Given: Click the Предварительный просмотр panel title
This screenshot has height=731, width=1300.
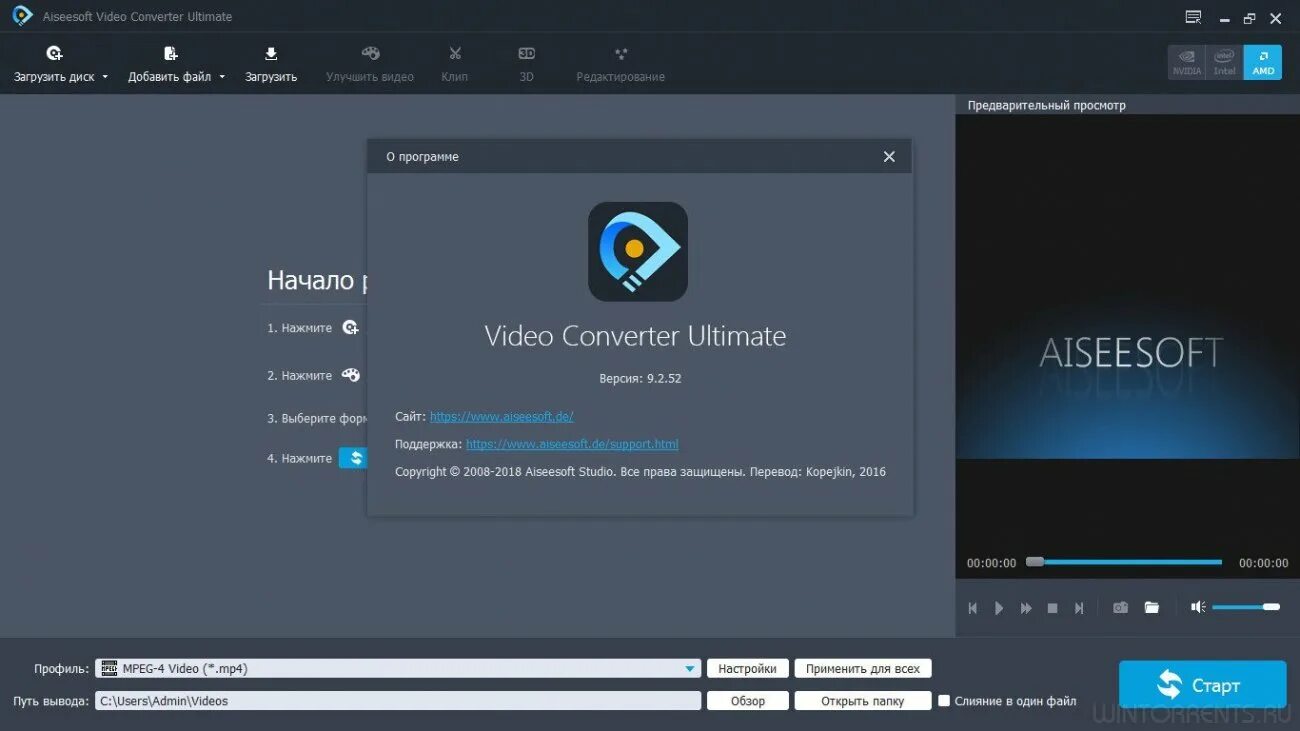Looking at the screenshot, I should coord(1046,105).
